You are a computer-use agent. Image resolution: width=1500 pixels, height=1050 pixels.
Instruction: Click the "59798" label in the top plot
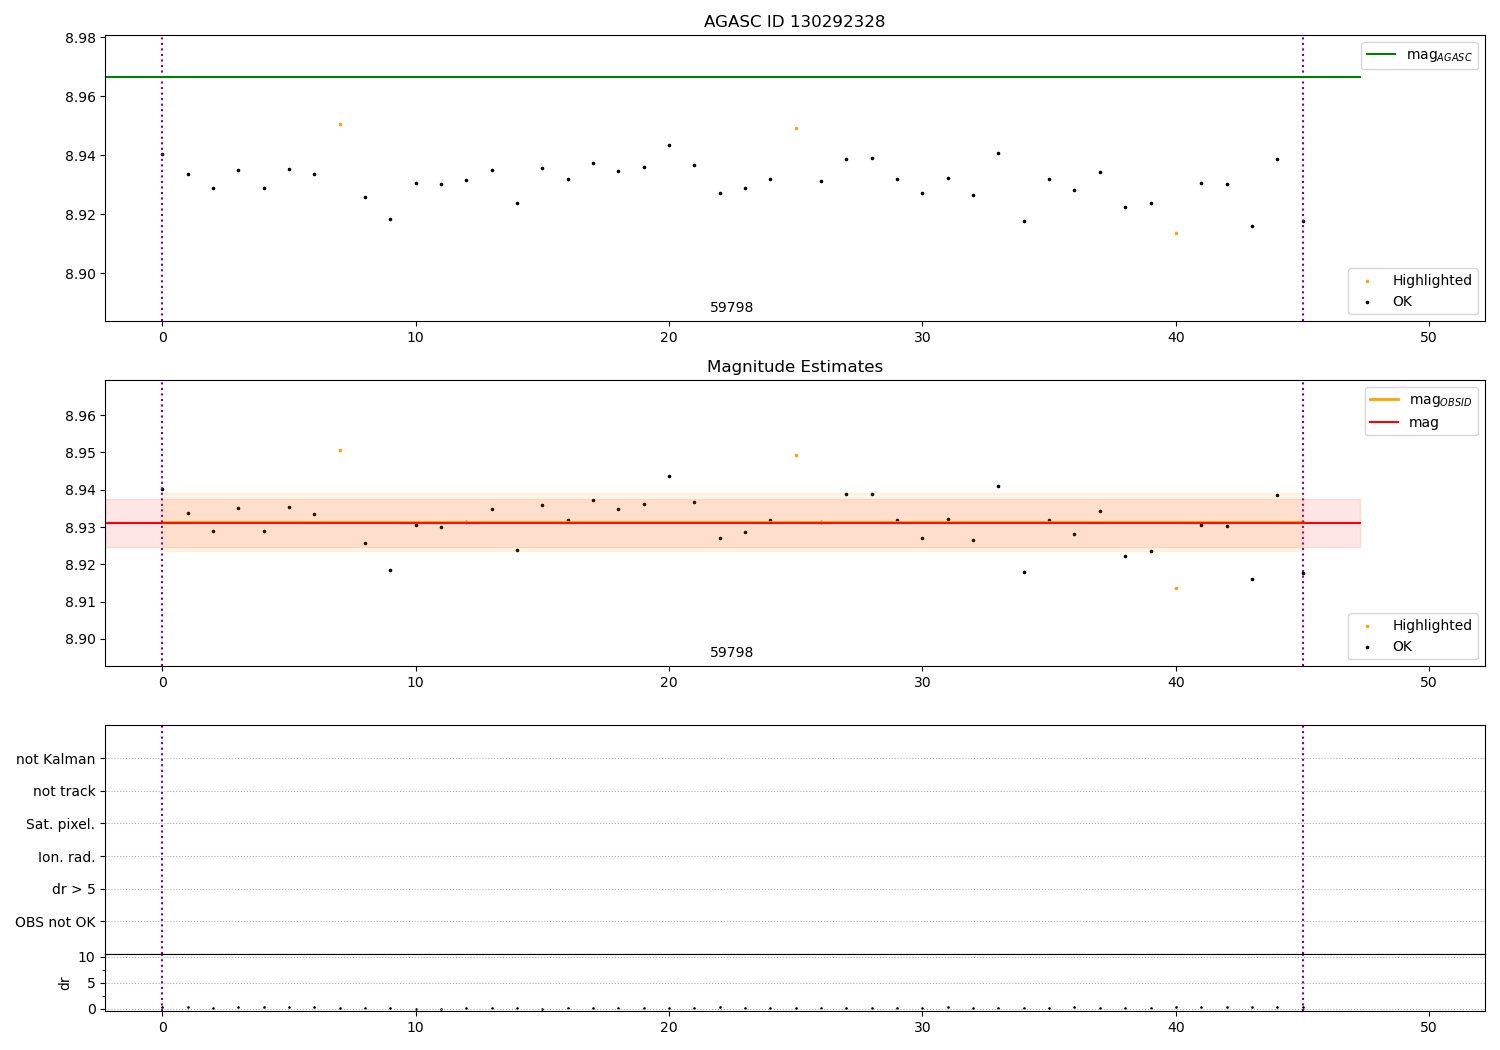731,308
